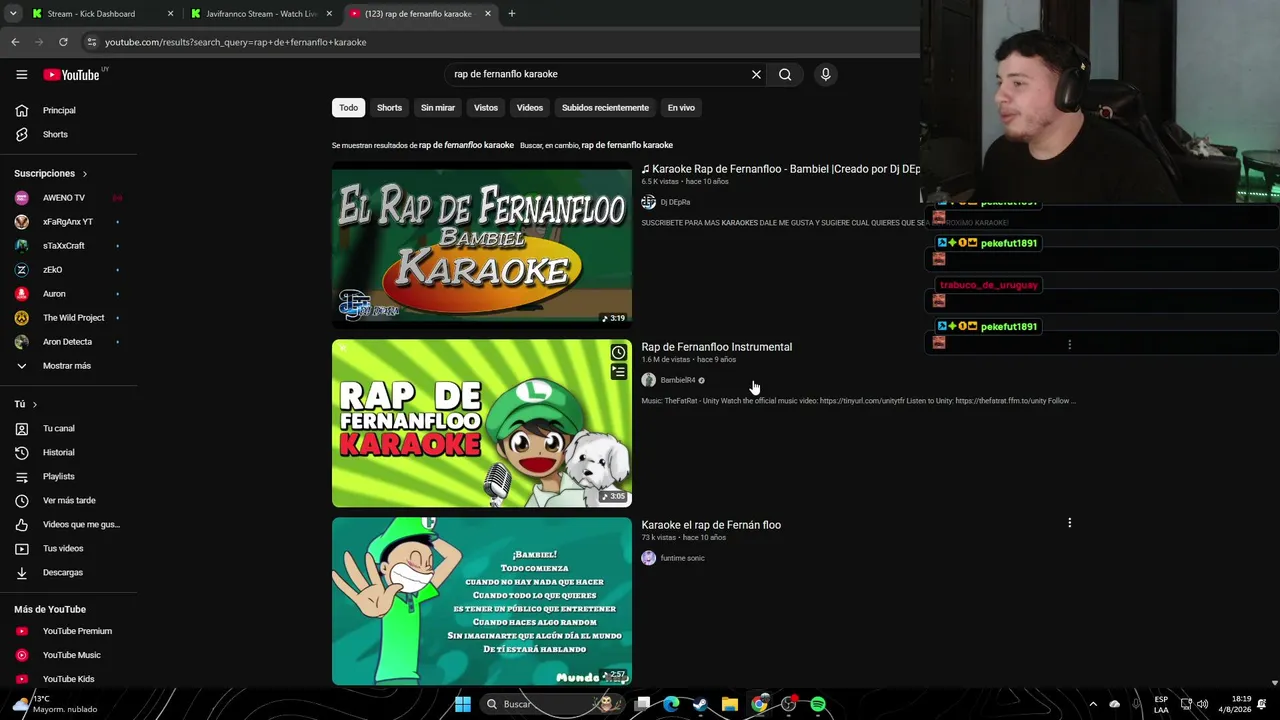Show hidden system tray icons
This screenshot has height=720, width=1280.
click(x=1092, y=704)
